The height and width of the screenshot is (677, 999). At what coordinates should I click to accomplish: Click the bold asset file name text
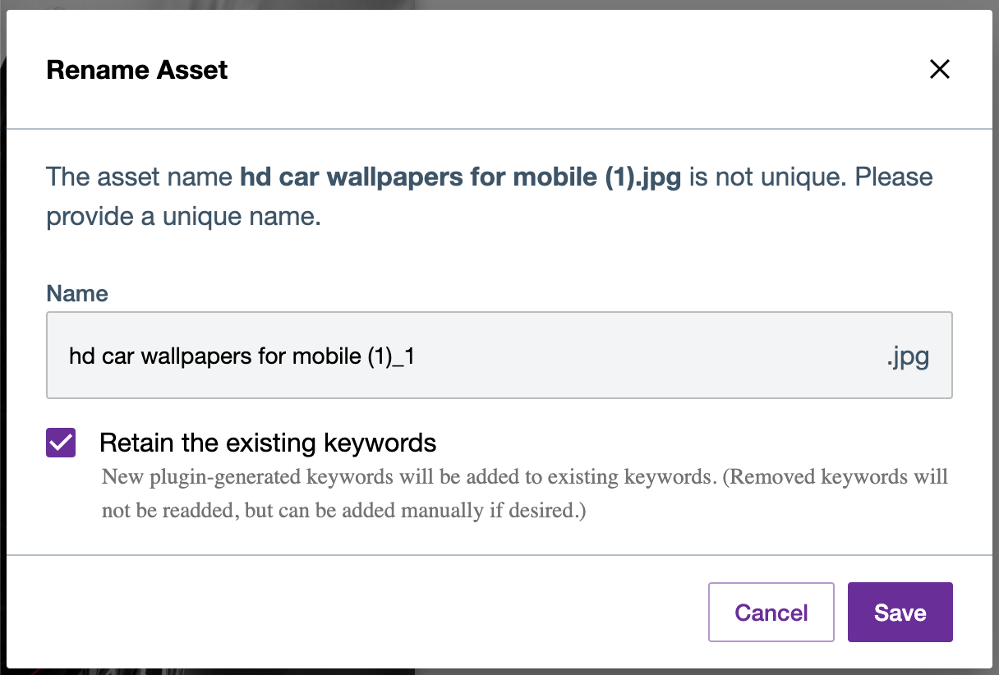click(x=460, y=178)
